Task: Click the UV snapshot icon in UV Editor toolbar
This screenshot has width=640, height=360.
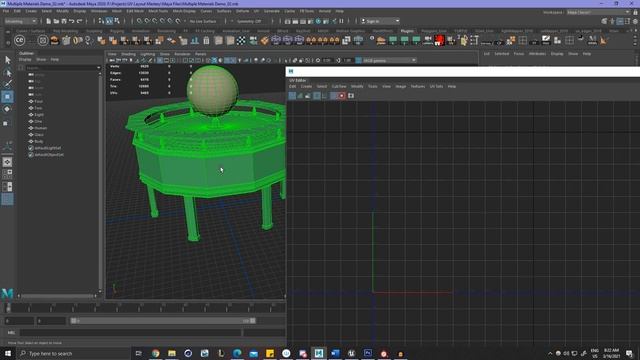Action: click(351, 96)
